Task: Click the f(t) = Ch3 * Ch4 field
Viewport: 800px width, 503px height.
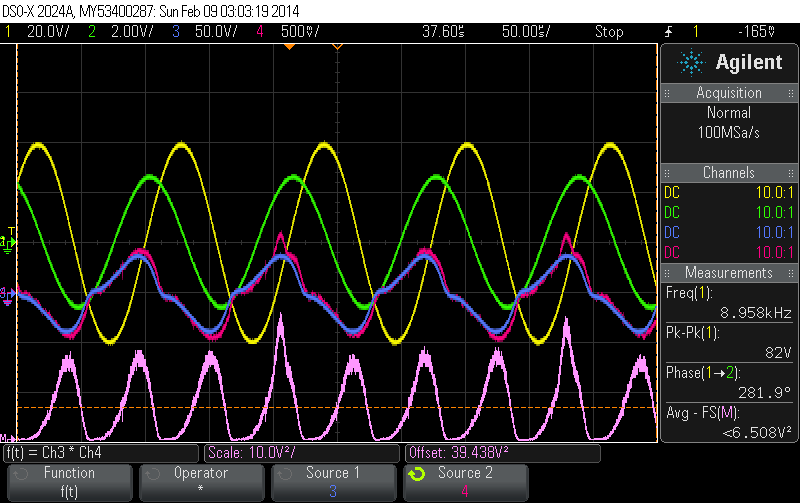Action: [x=101, y=453]
